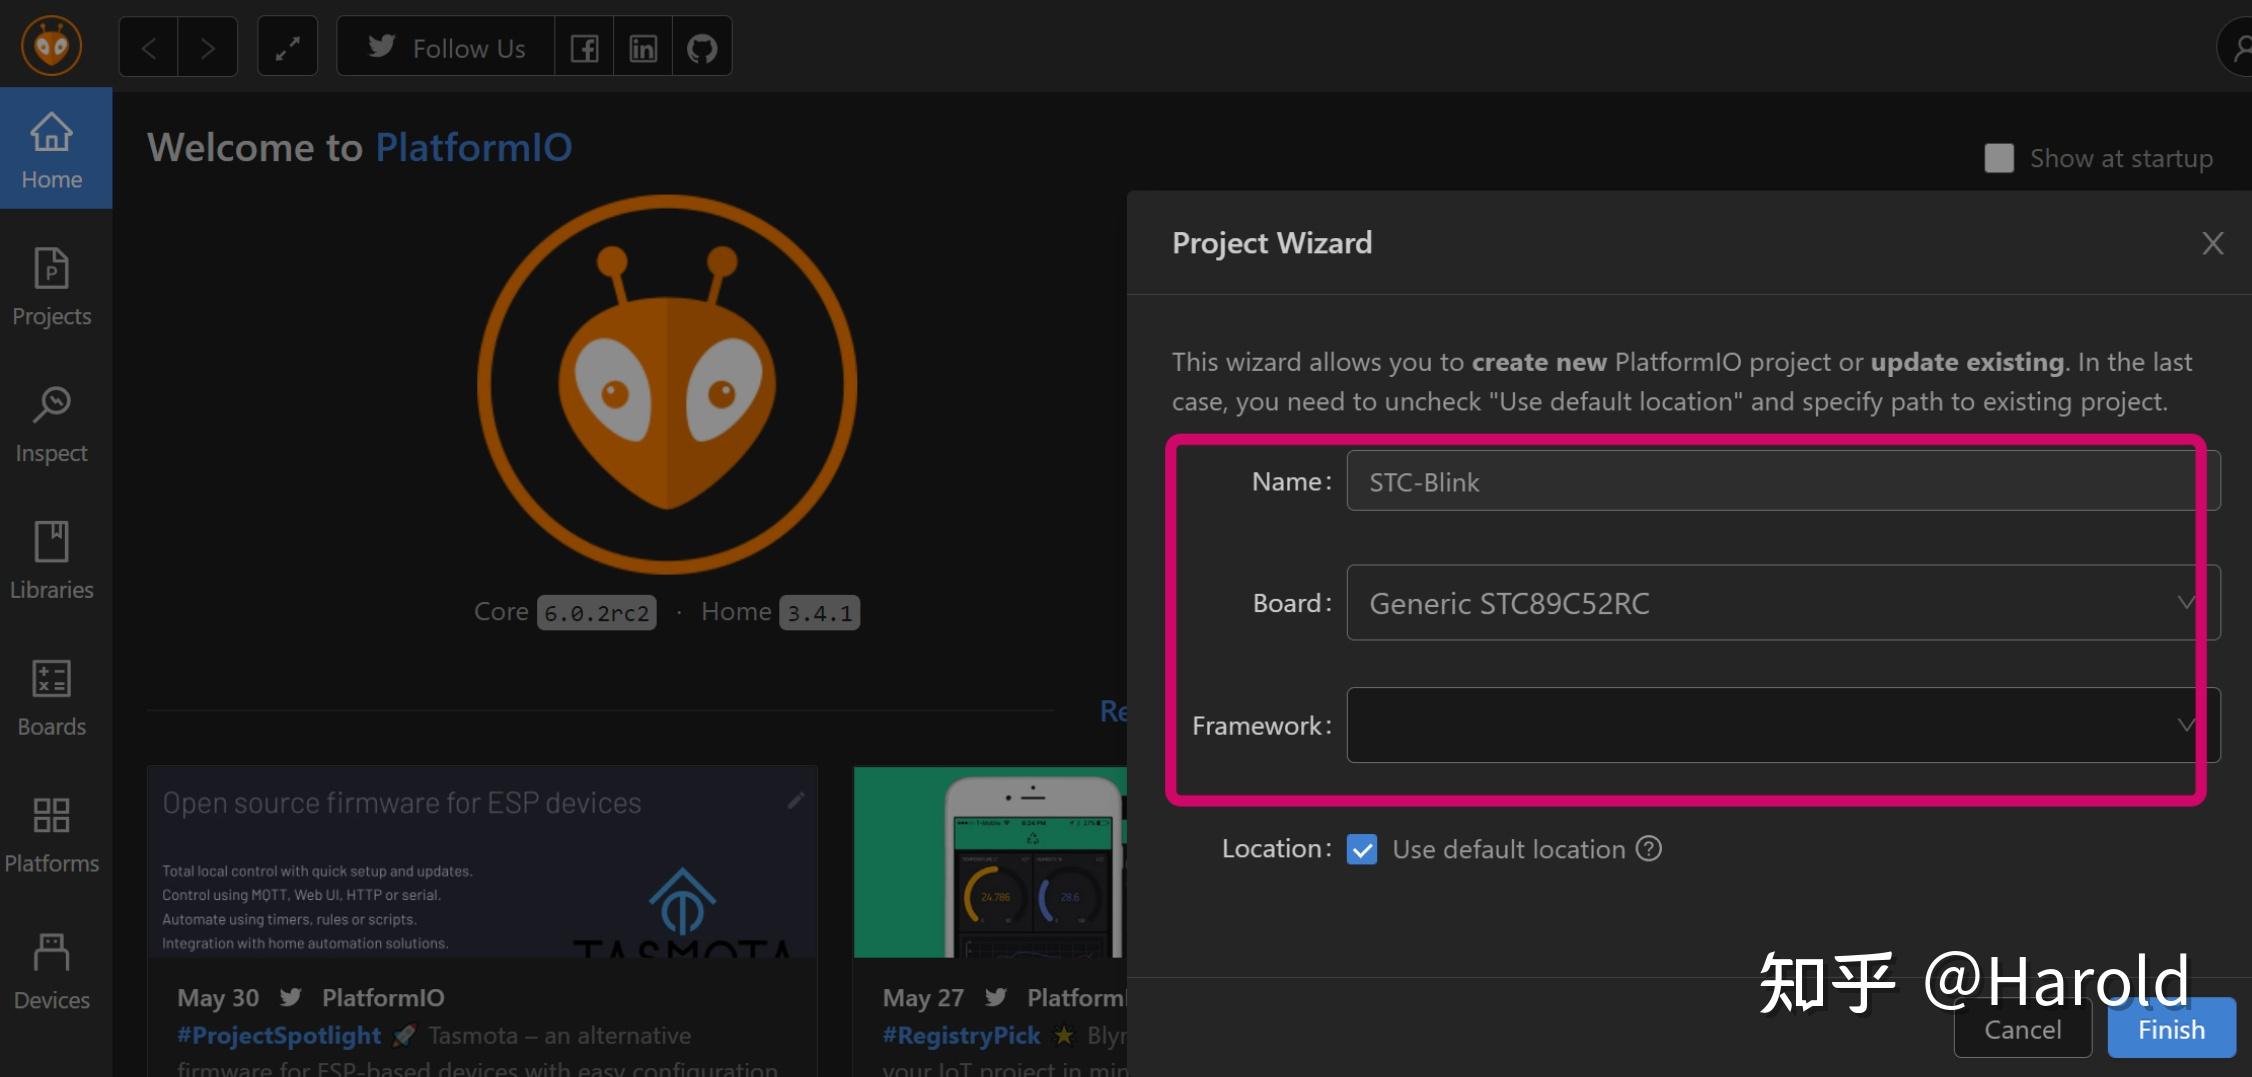This screenshot has height=1077, width=2252.
Task: Cancel the Project Wizard
Action: pyautogui.click(x=2022, y=1028)
